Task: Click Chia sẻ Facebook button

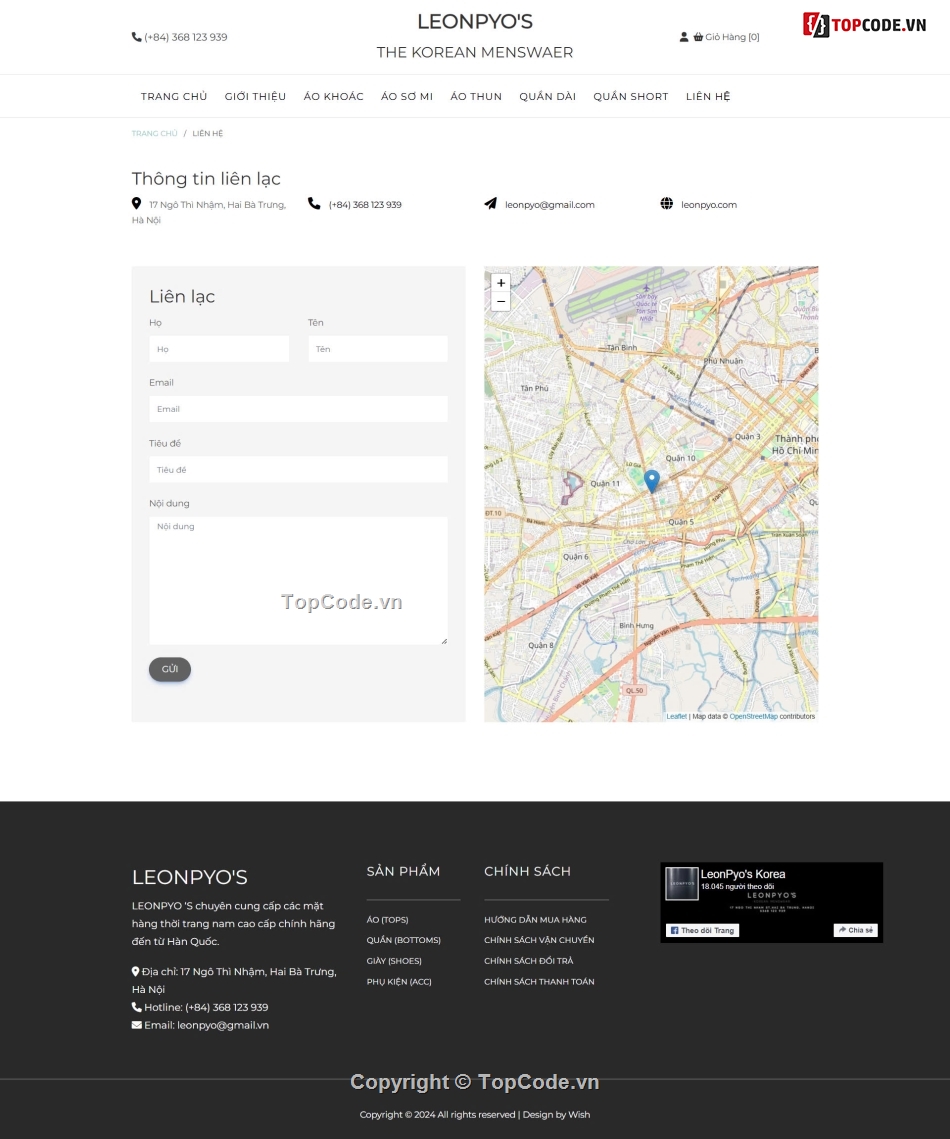Action: (x=856, y=930)
